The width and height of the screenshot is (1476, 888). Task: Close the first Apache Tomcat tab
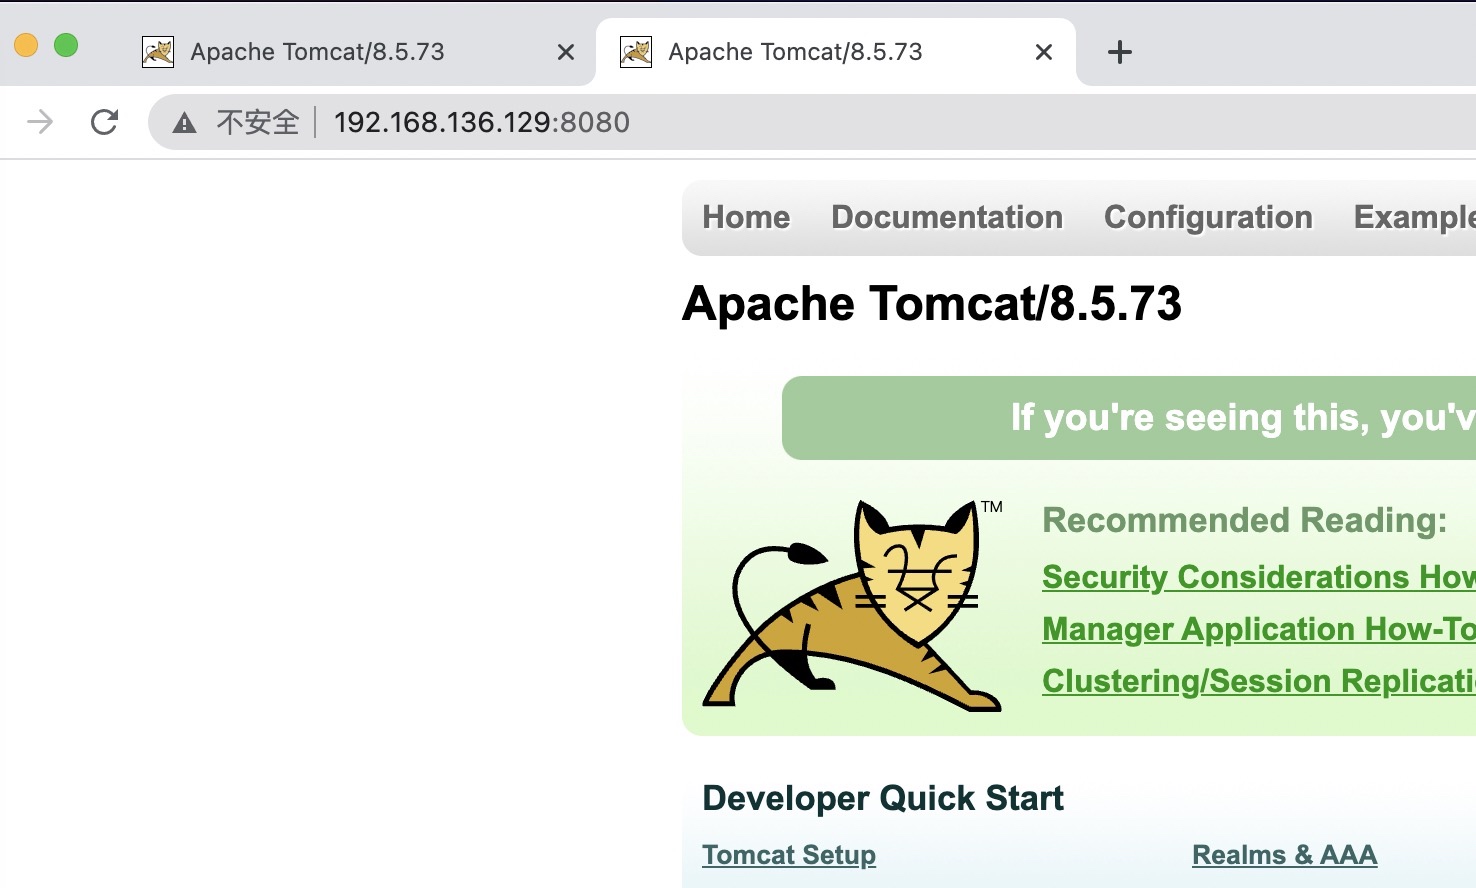(566, 52)
